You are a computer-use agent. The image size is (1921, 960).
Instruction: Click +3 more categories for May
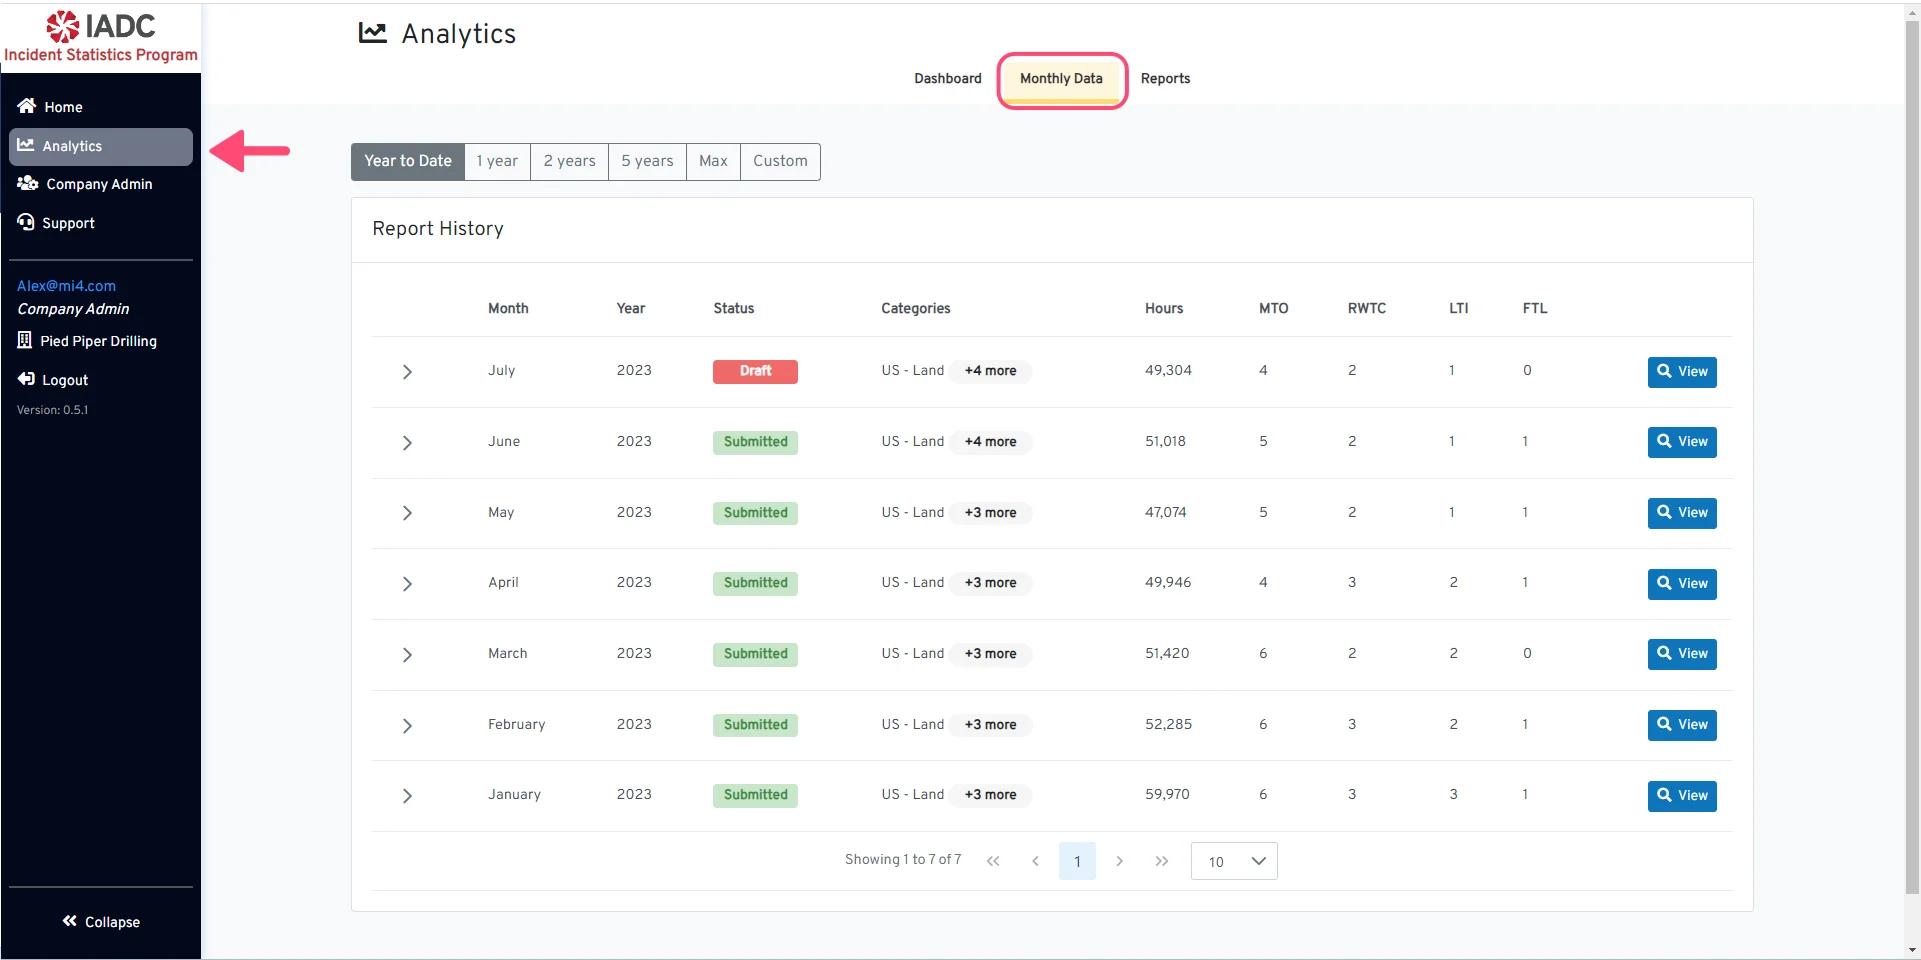pos(990,513)
